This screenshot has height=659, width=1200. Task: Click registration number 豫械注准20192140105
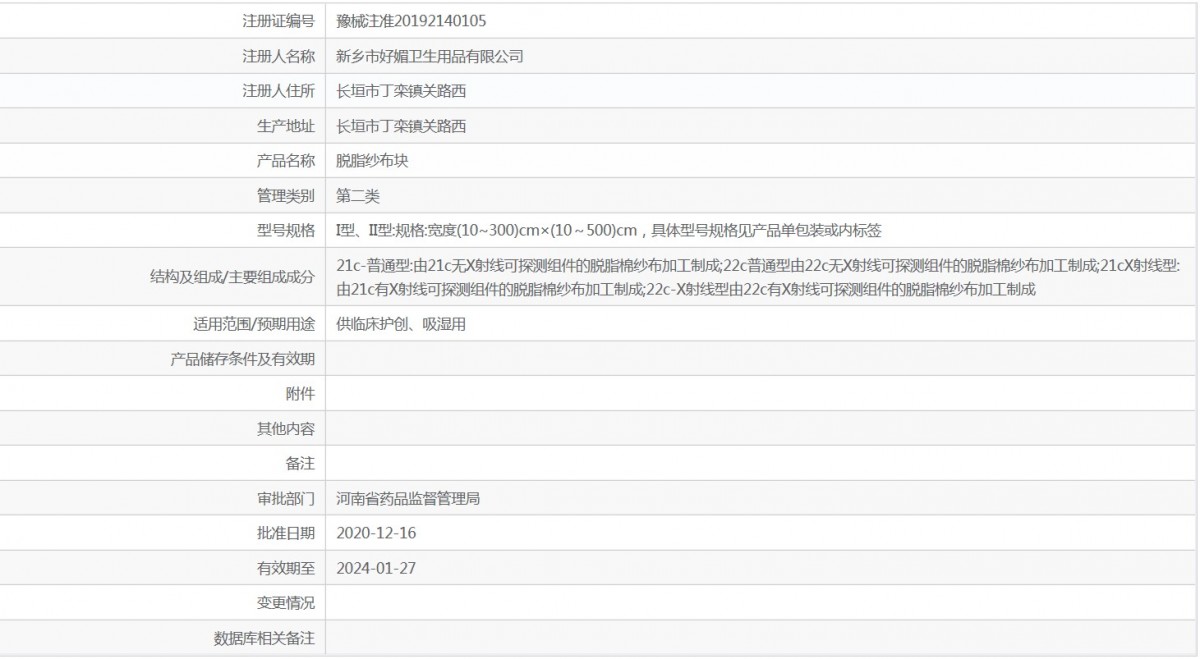(411, 21)
